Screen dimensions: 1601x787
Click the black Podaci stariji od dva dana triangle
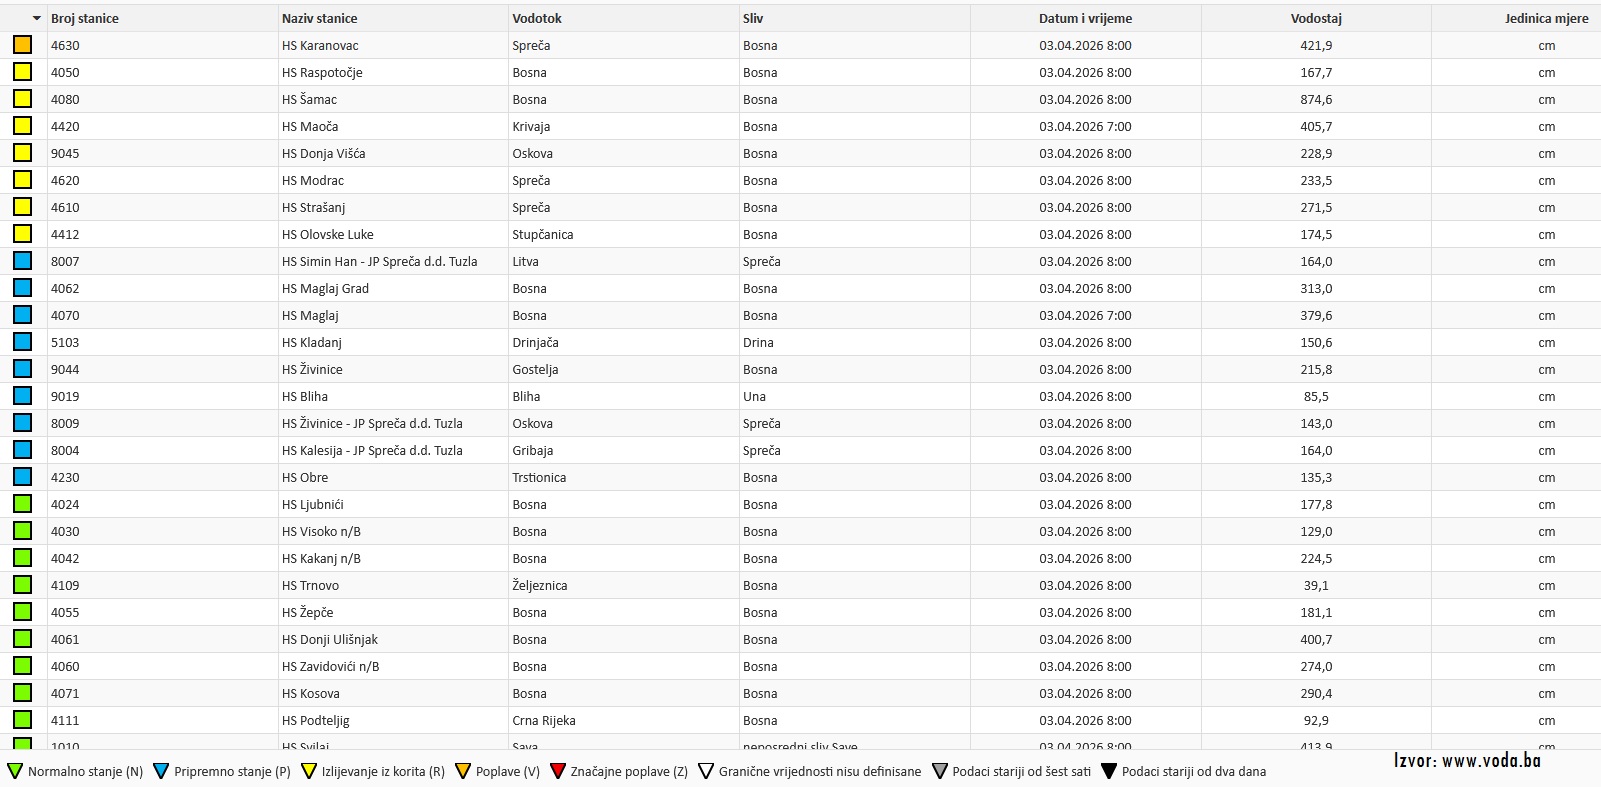click(1109, 771)
